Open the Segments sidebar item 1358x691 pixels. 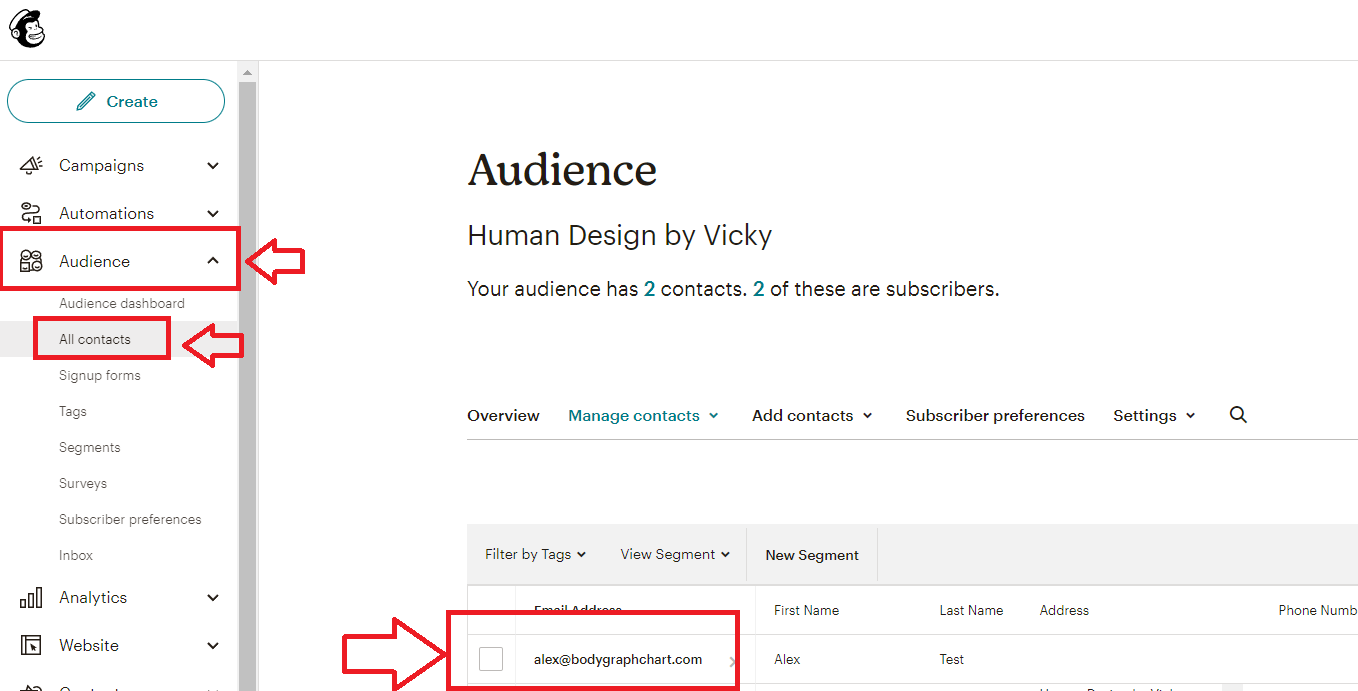[90, 447]
